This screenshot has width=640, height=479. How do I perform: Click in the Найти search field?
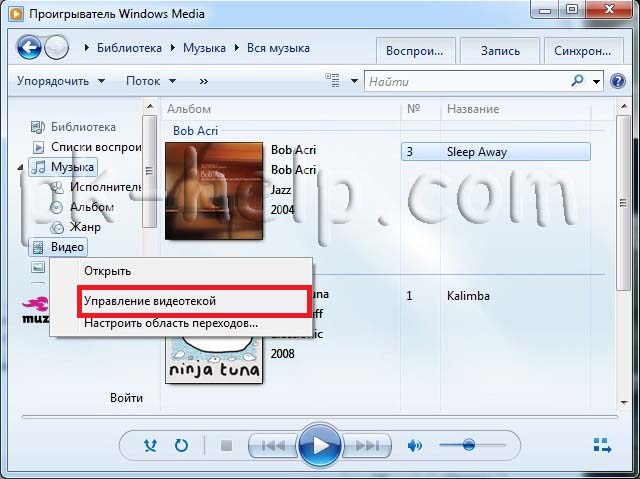pyautogui.click(x=467, y=82)
